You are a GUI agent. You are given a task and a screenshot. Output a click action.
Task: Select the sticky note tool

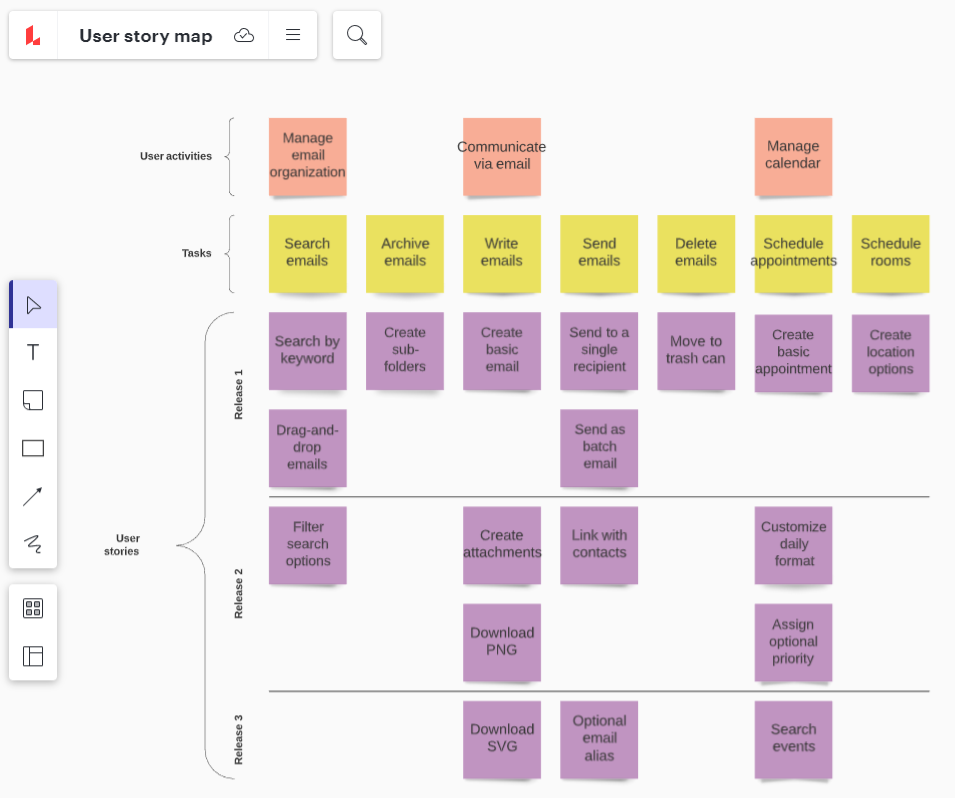[33, 400]
